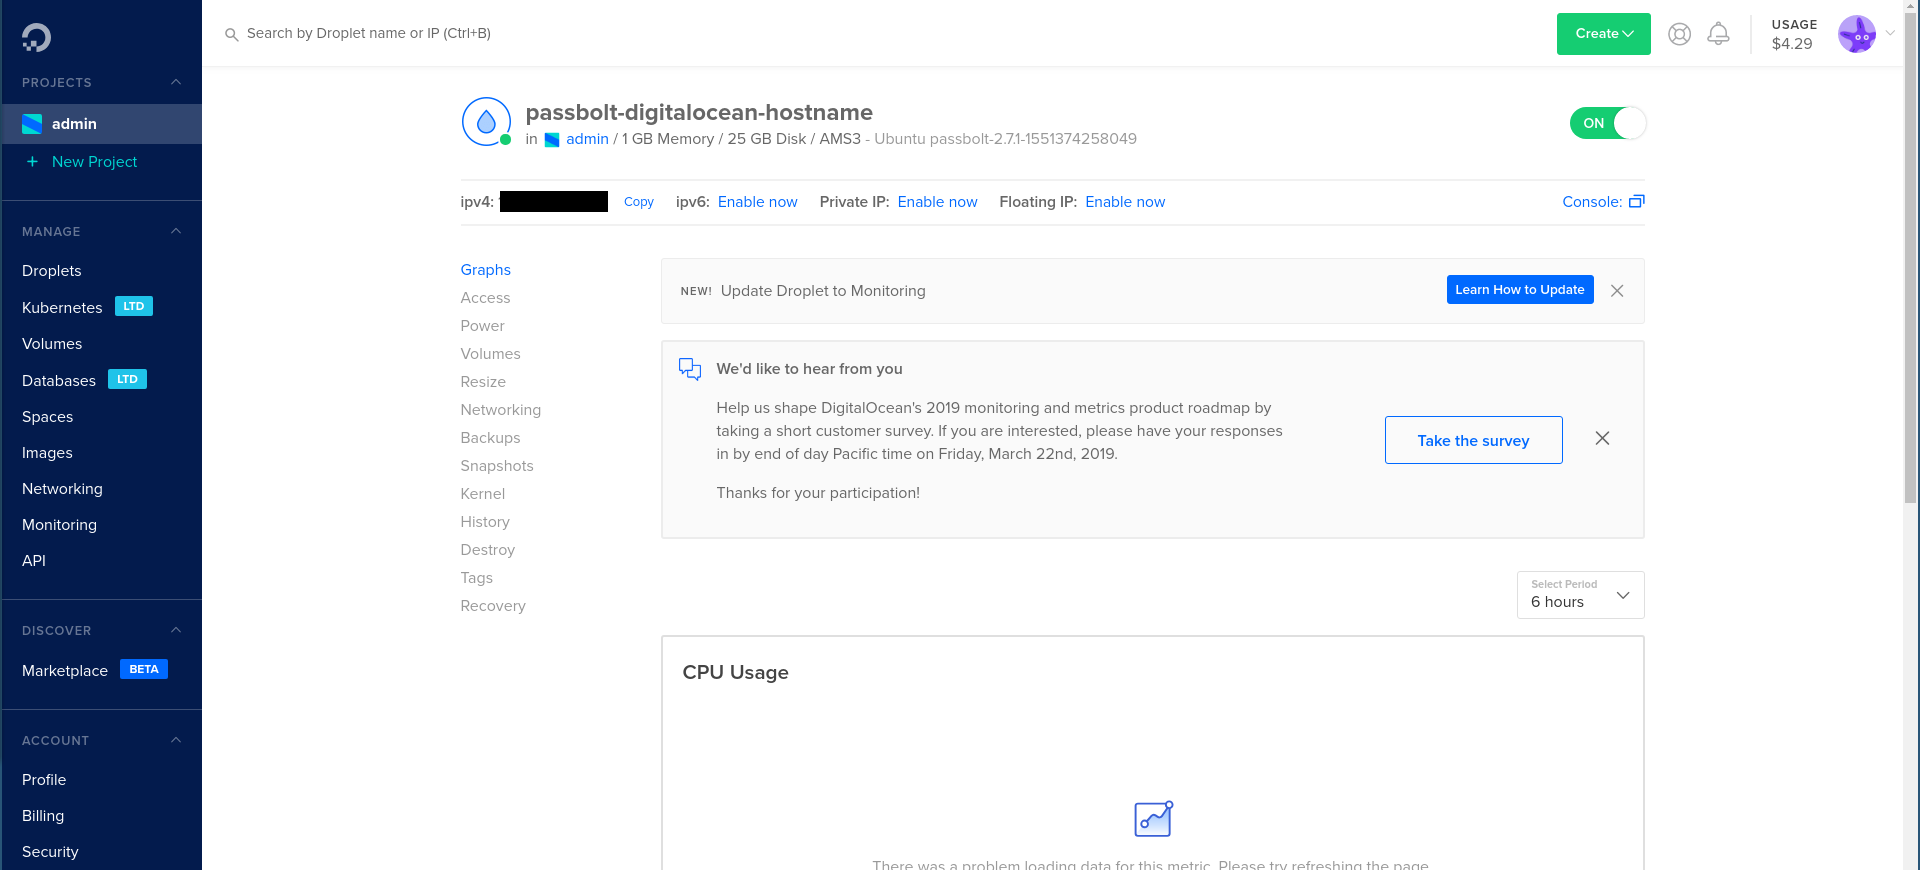Select the Tags tab

click(477, 578)
